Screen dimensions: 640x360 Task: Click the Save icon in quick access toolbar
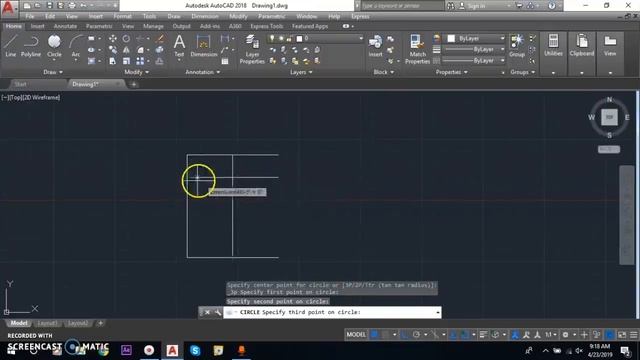(49, 6)
